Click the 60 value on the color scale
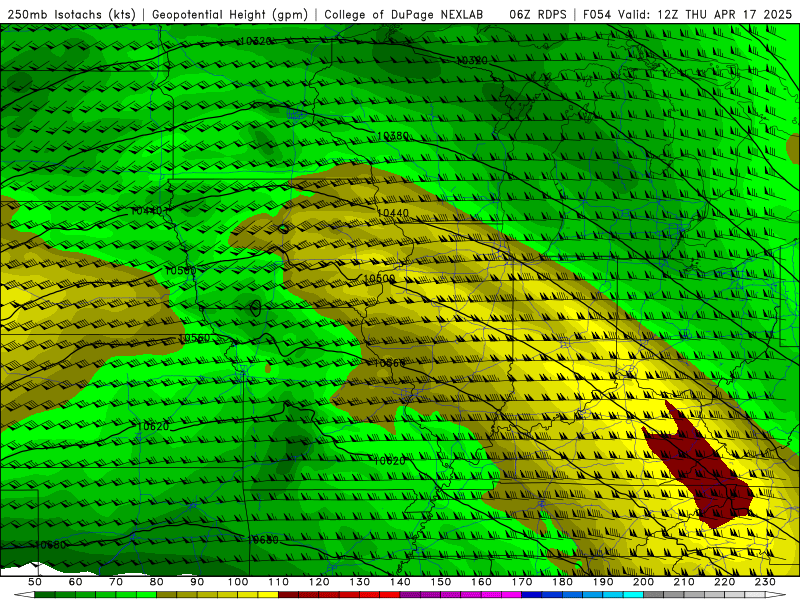 [x=75, y=582]
